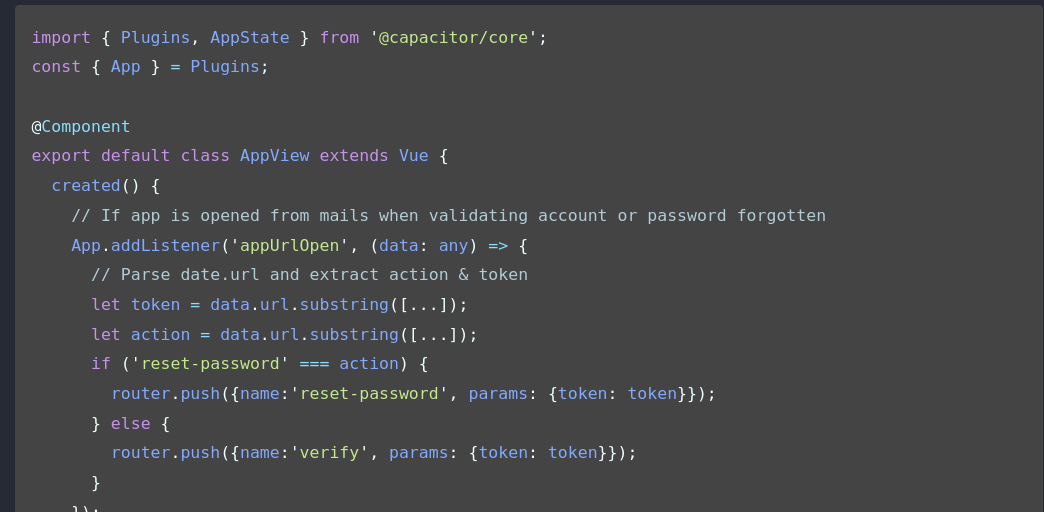Click the 'any' type annotation

point(453,245)
